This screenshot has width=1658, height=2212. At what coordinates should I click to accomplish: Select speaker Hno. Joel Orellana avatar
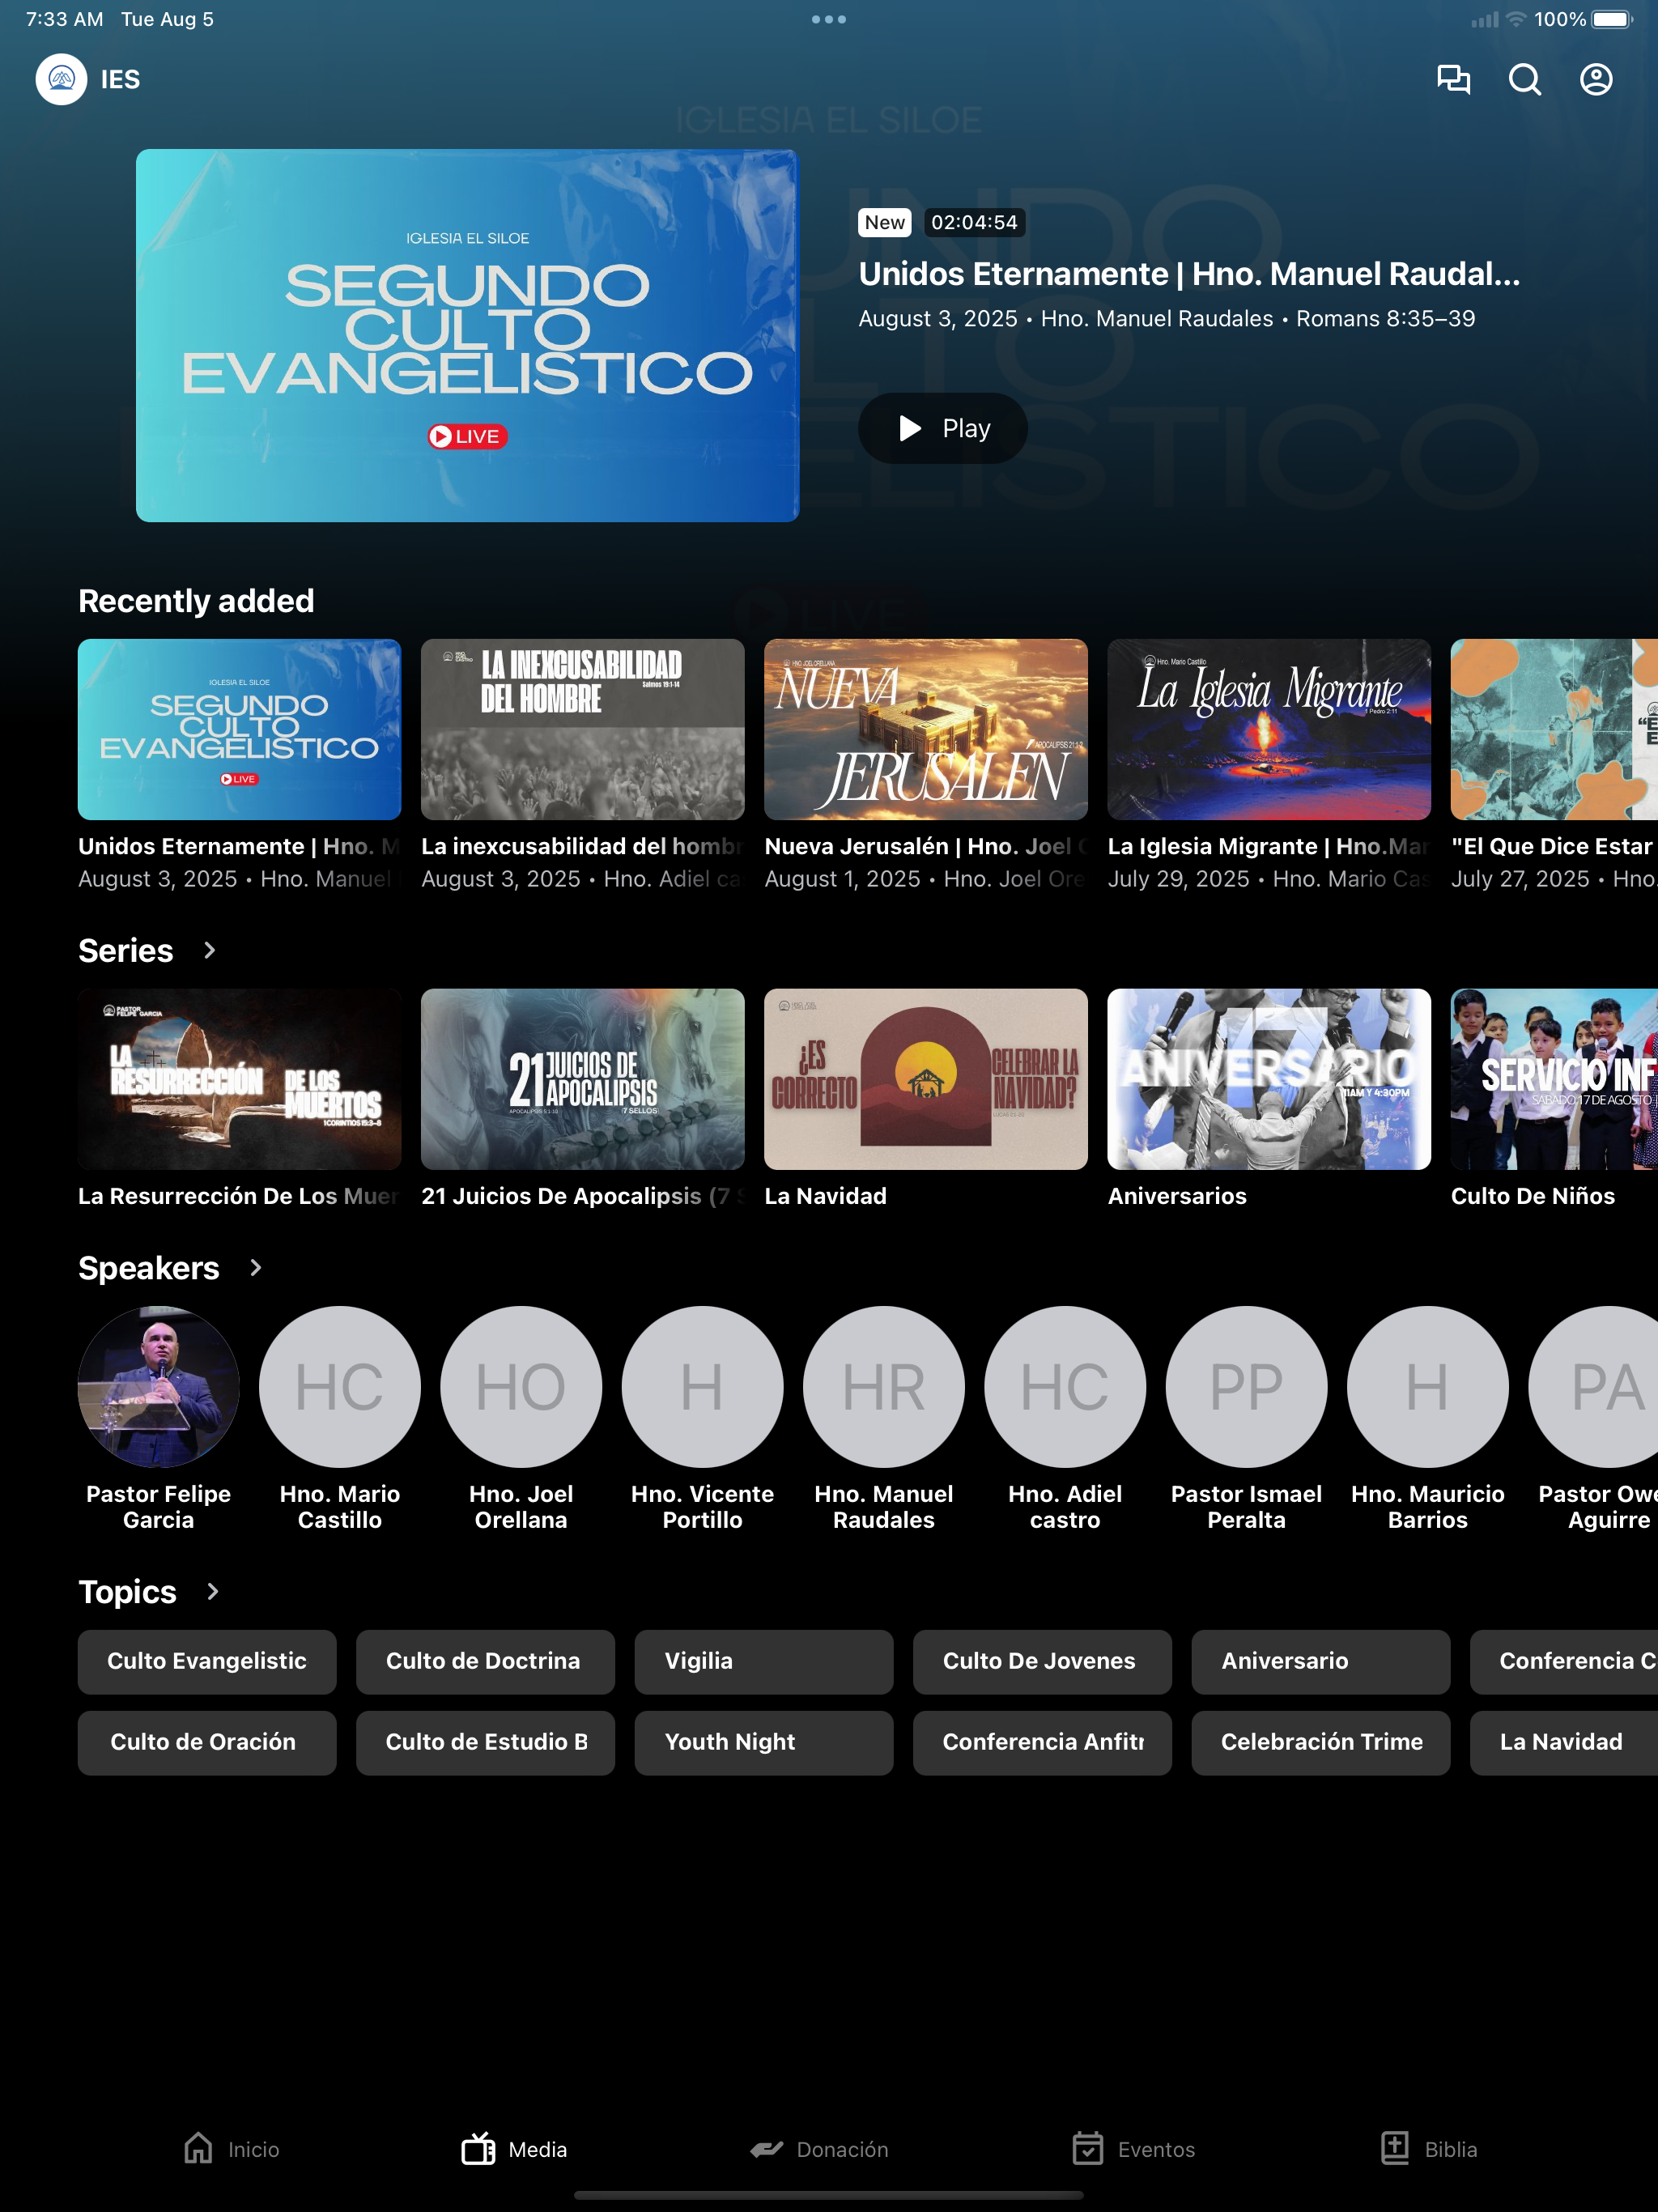pyautogui.click(x=521, y=1386)
